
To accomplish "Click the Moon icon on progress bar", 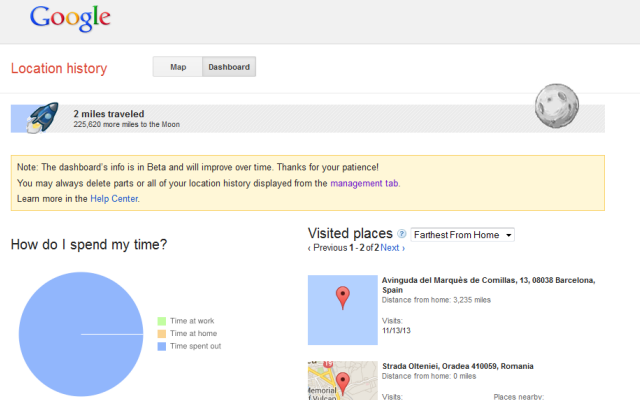I will tap(557, 106).
